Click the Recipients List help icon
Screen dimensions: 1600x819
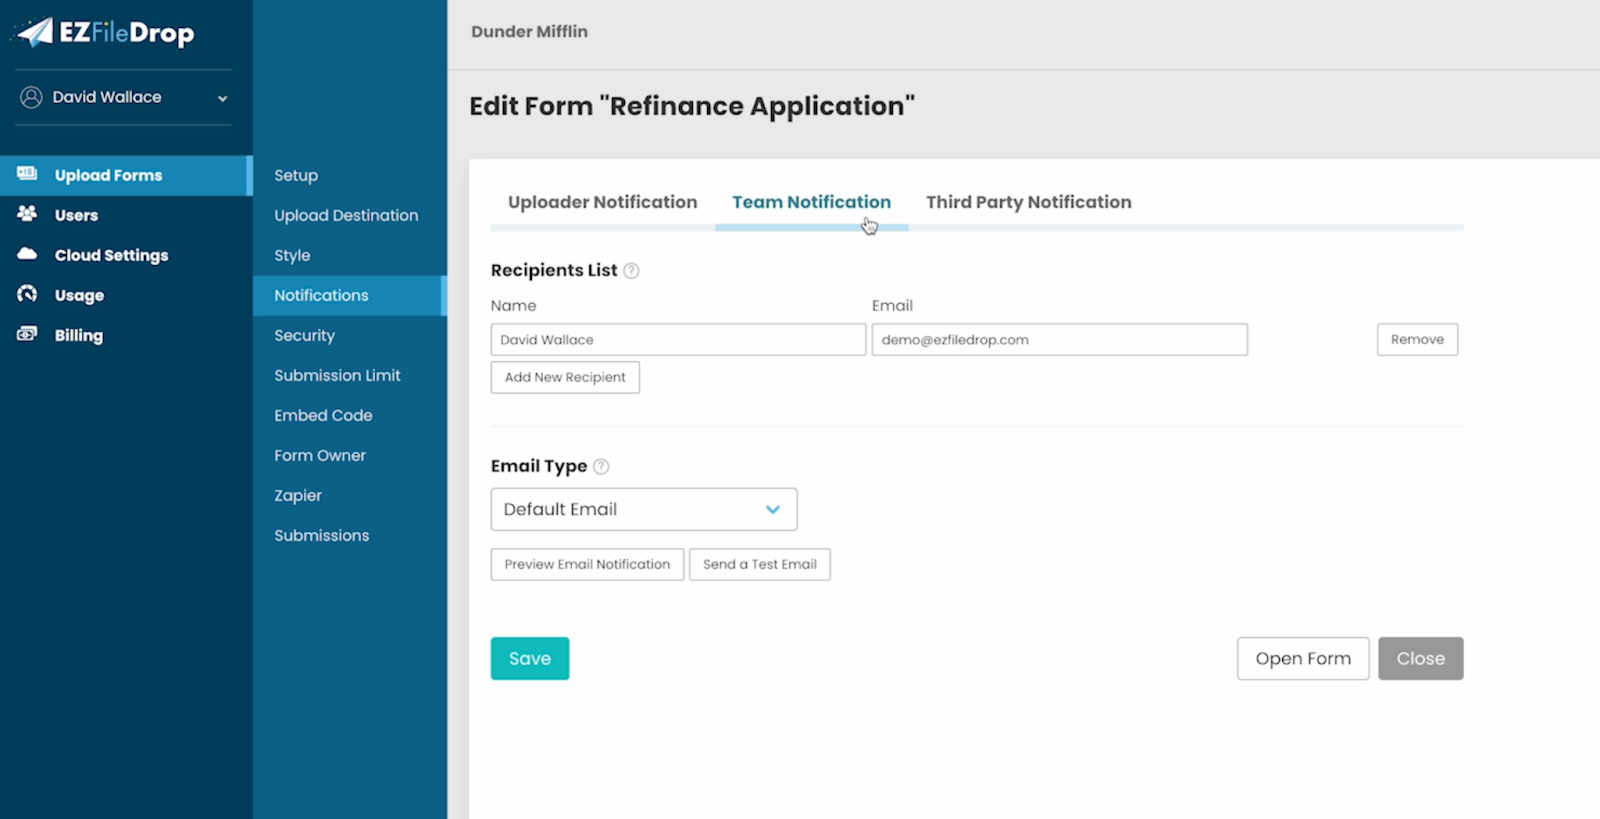click(x=631, y=271)
